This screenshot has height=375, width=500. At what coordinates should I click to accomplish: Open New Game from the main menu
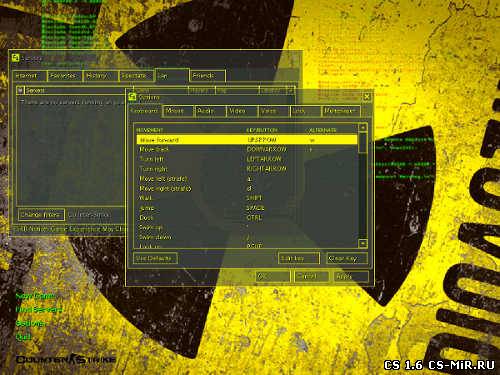[36, 296]
